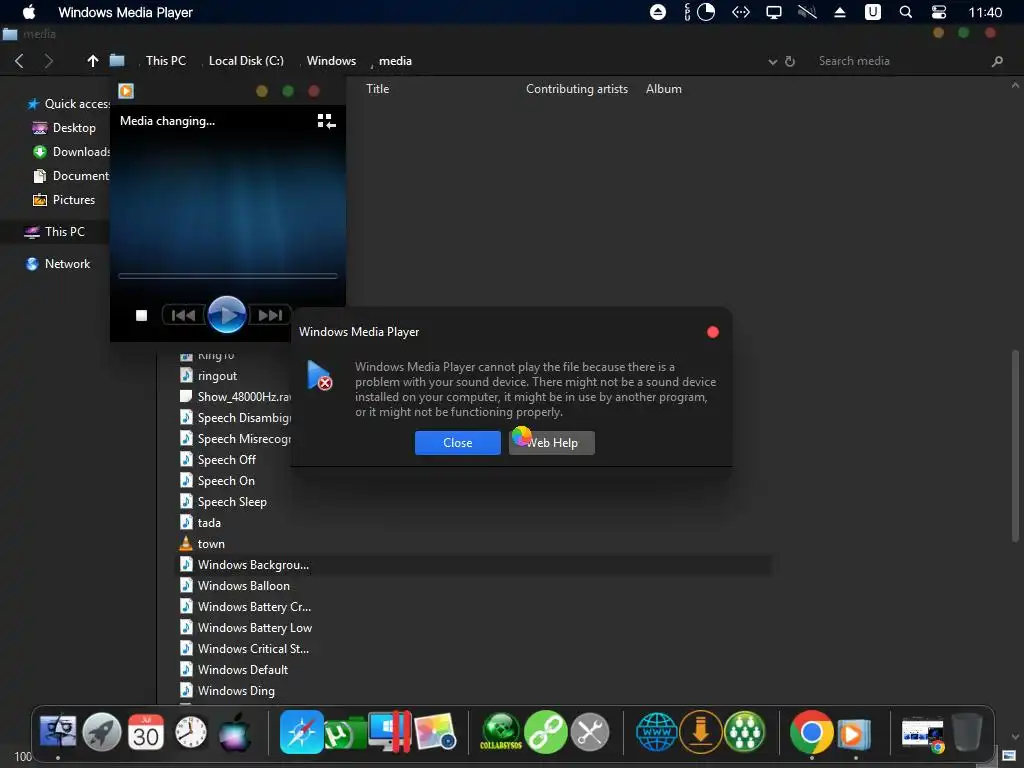Refresh the media folder

(790, 61)
